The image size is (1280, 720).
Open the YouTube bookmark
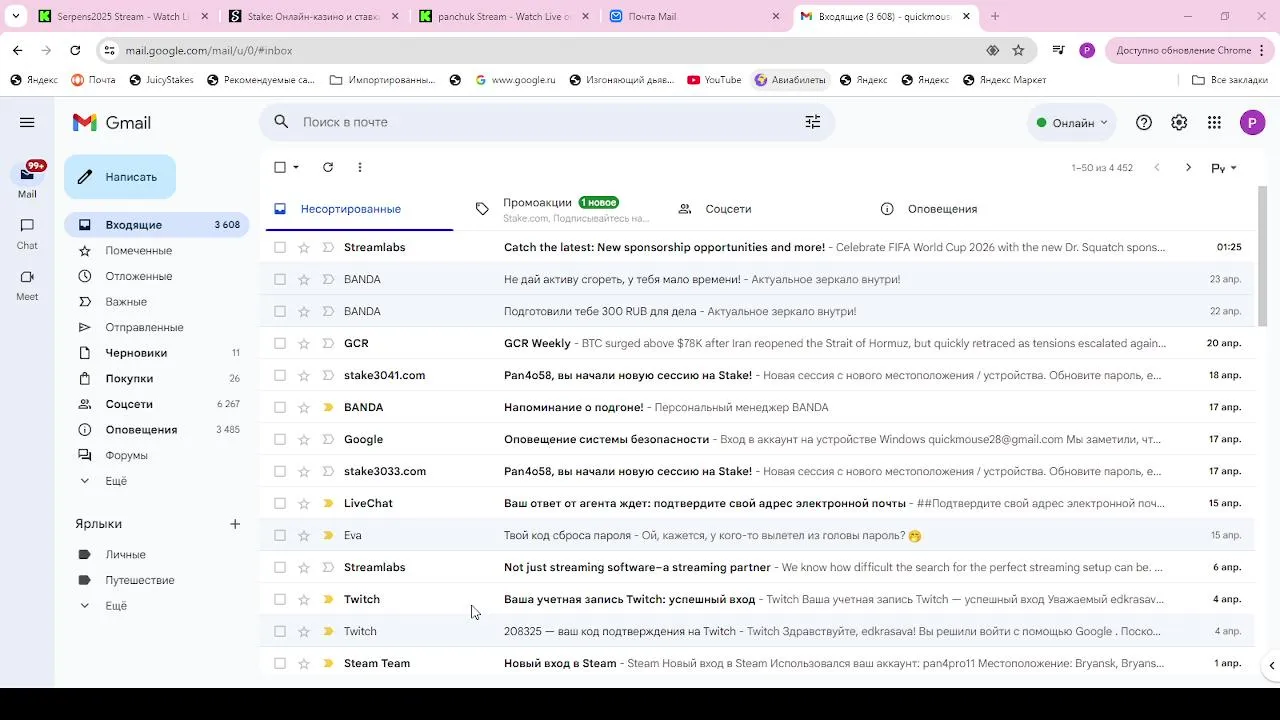coord(714,80)
